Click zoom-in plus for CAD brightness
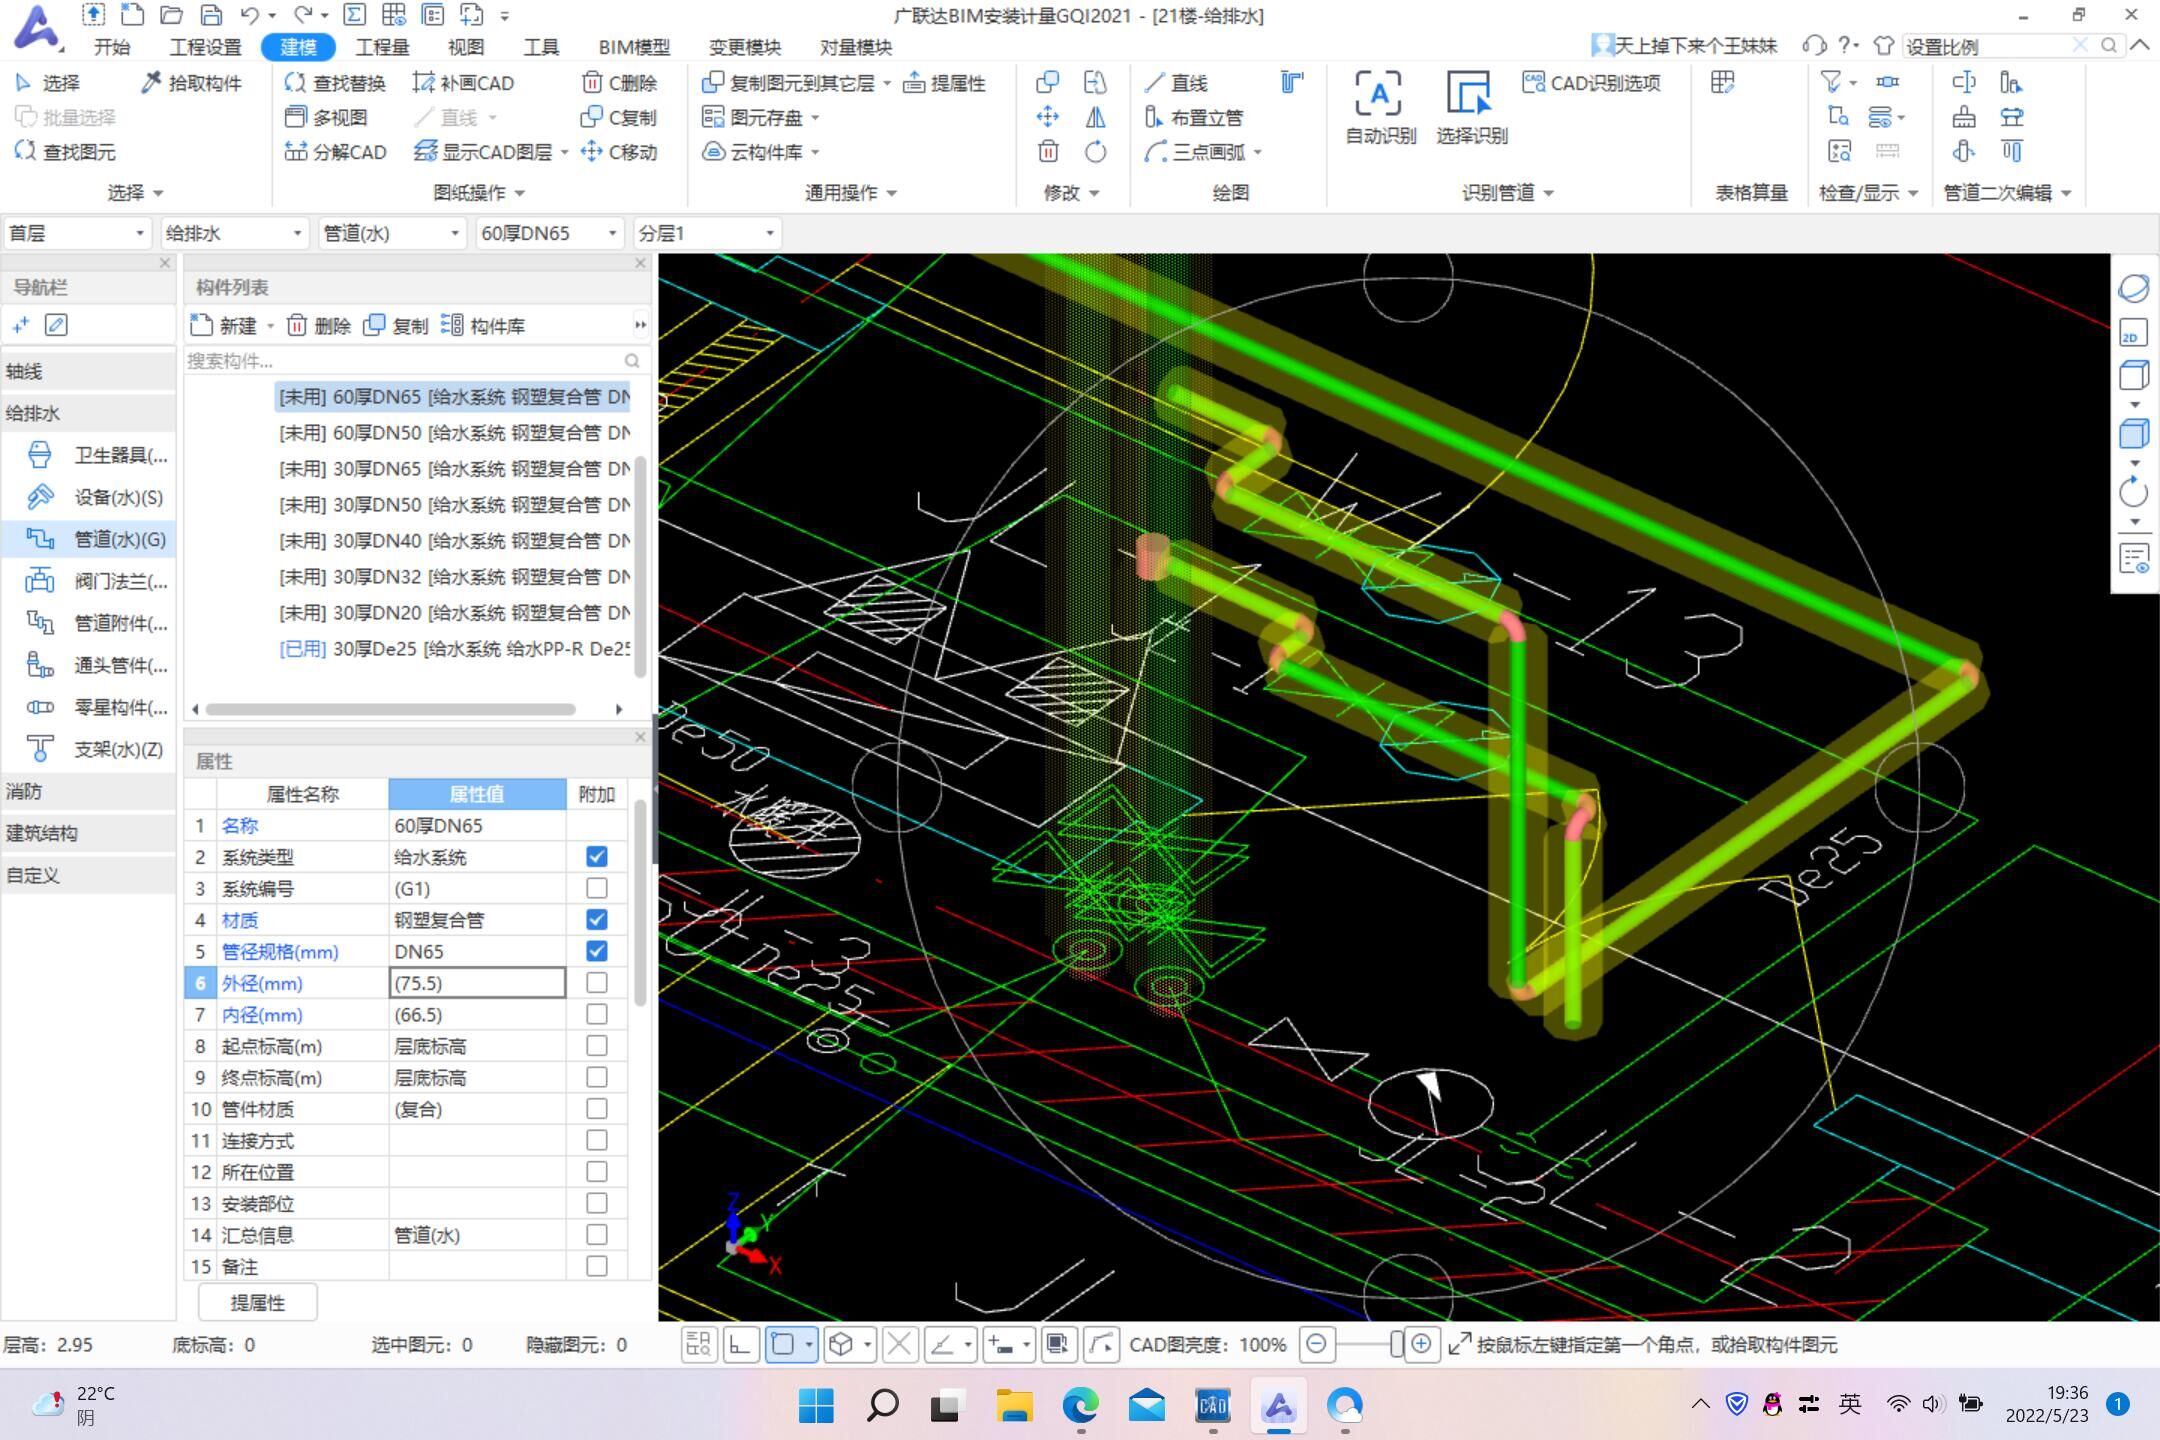The image size is (2160, 1440). click(1421, 1345)
